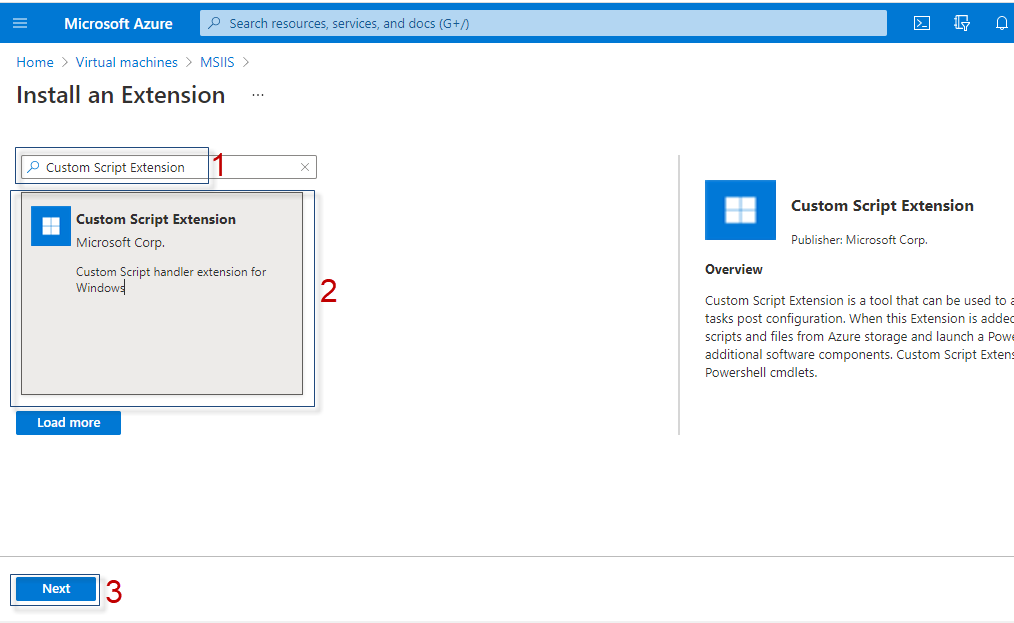
Task: Go to the Home breadcrumb
Action: [35, 62]
